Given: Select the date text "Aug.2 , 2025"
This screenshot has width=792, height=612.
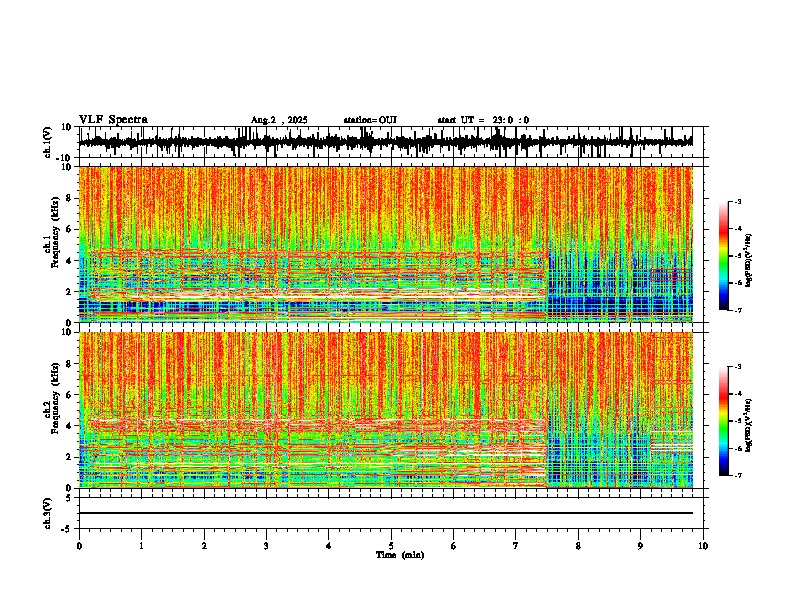Looking at the screenshot, I should coord(279,120).
